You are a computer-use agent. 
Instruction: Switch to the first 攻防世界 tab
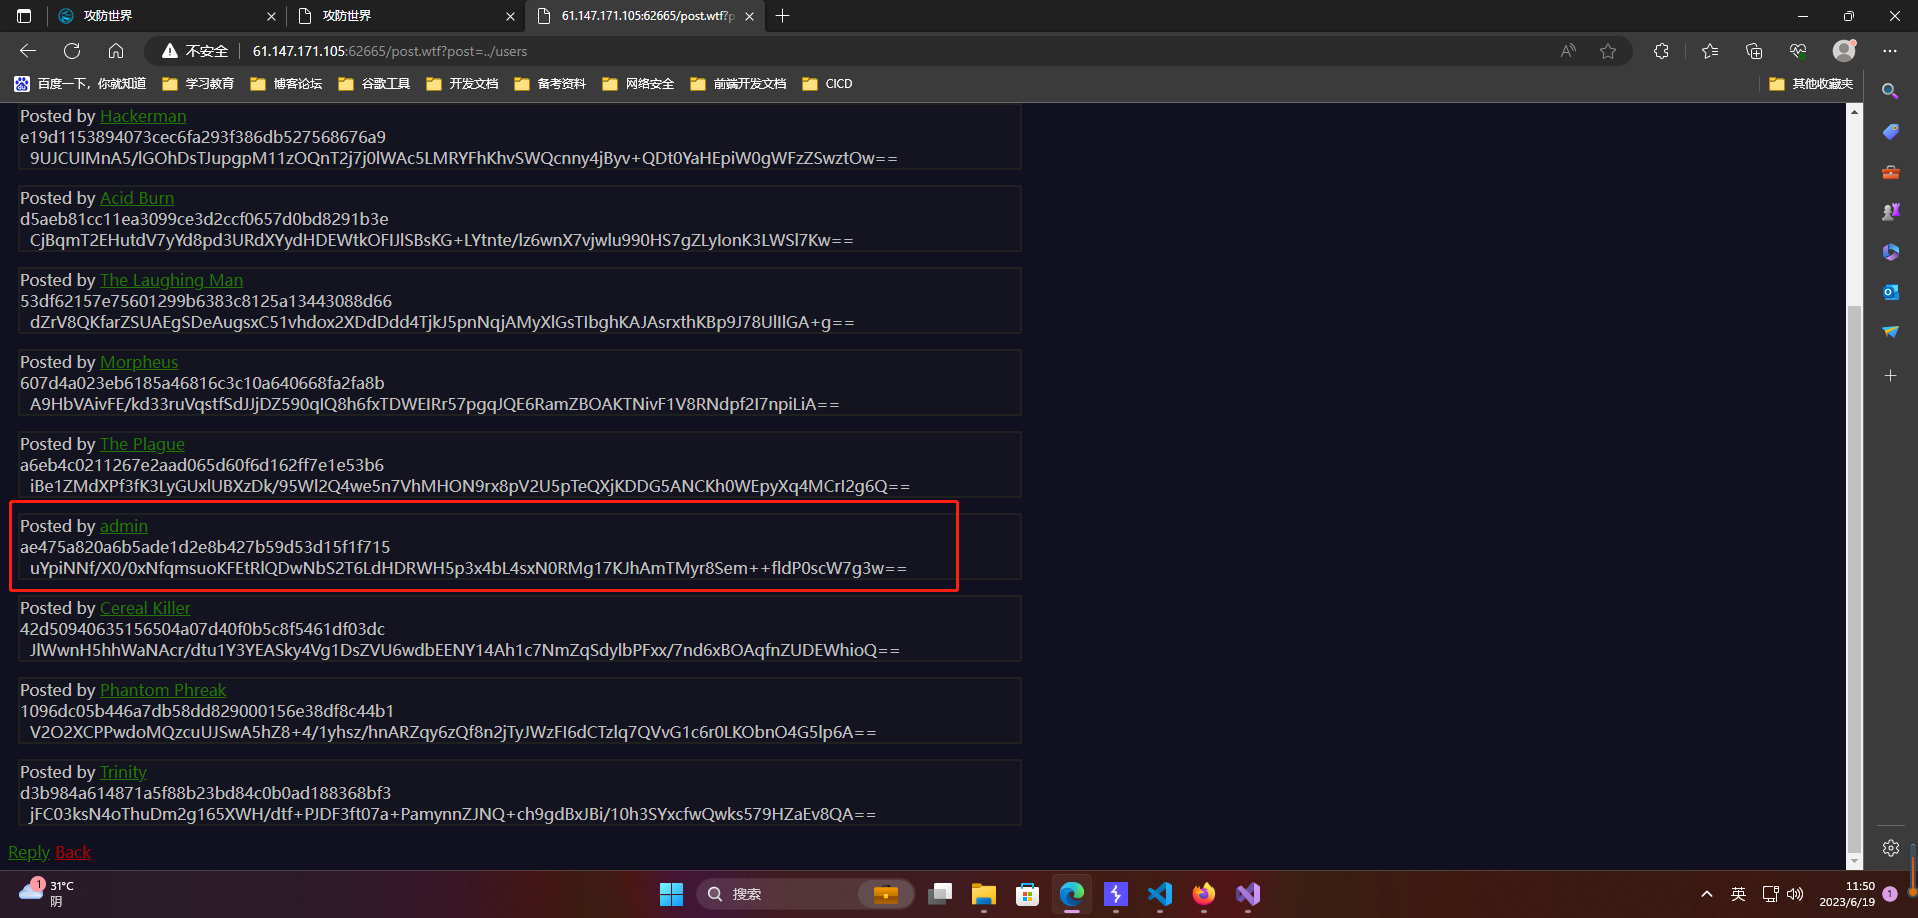click(165, 16)
